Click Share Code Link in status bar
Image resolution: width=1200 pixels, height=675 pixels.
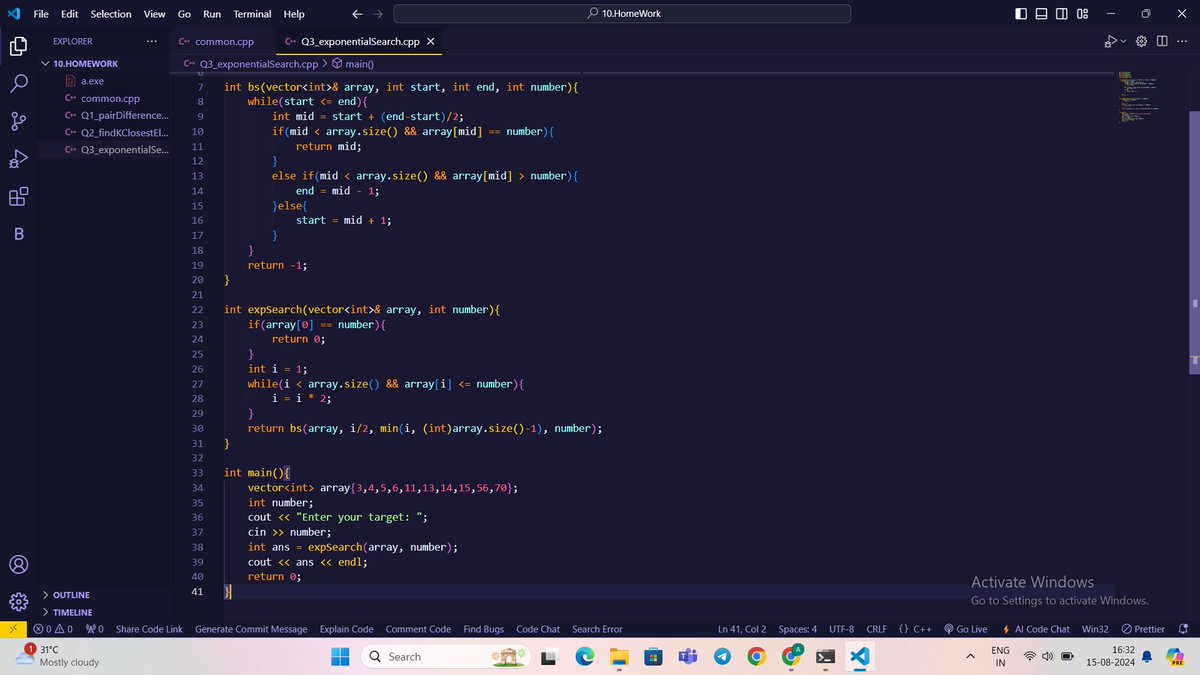(149, 629)
